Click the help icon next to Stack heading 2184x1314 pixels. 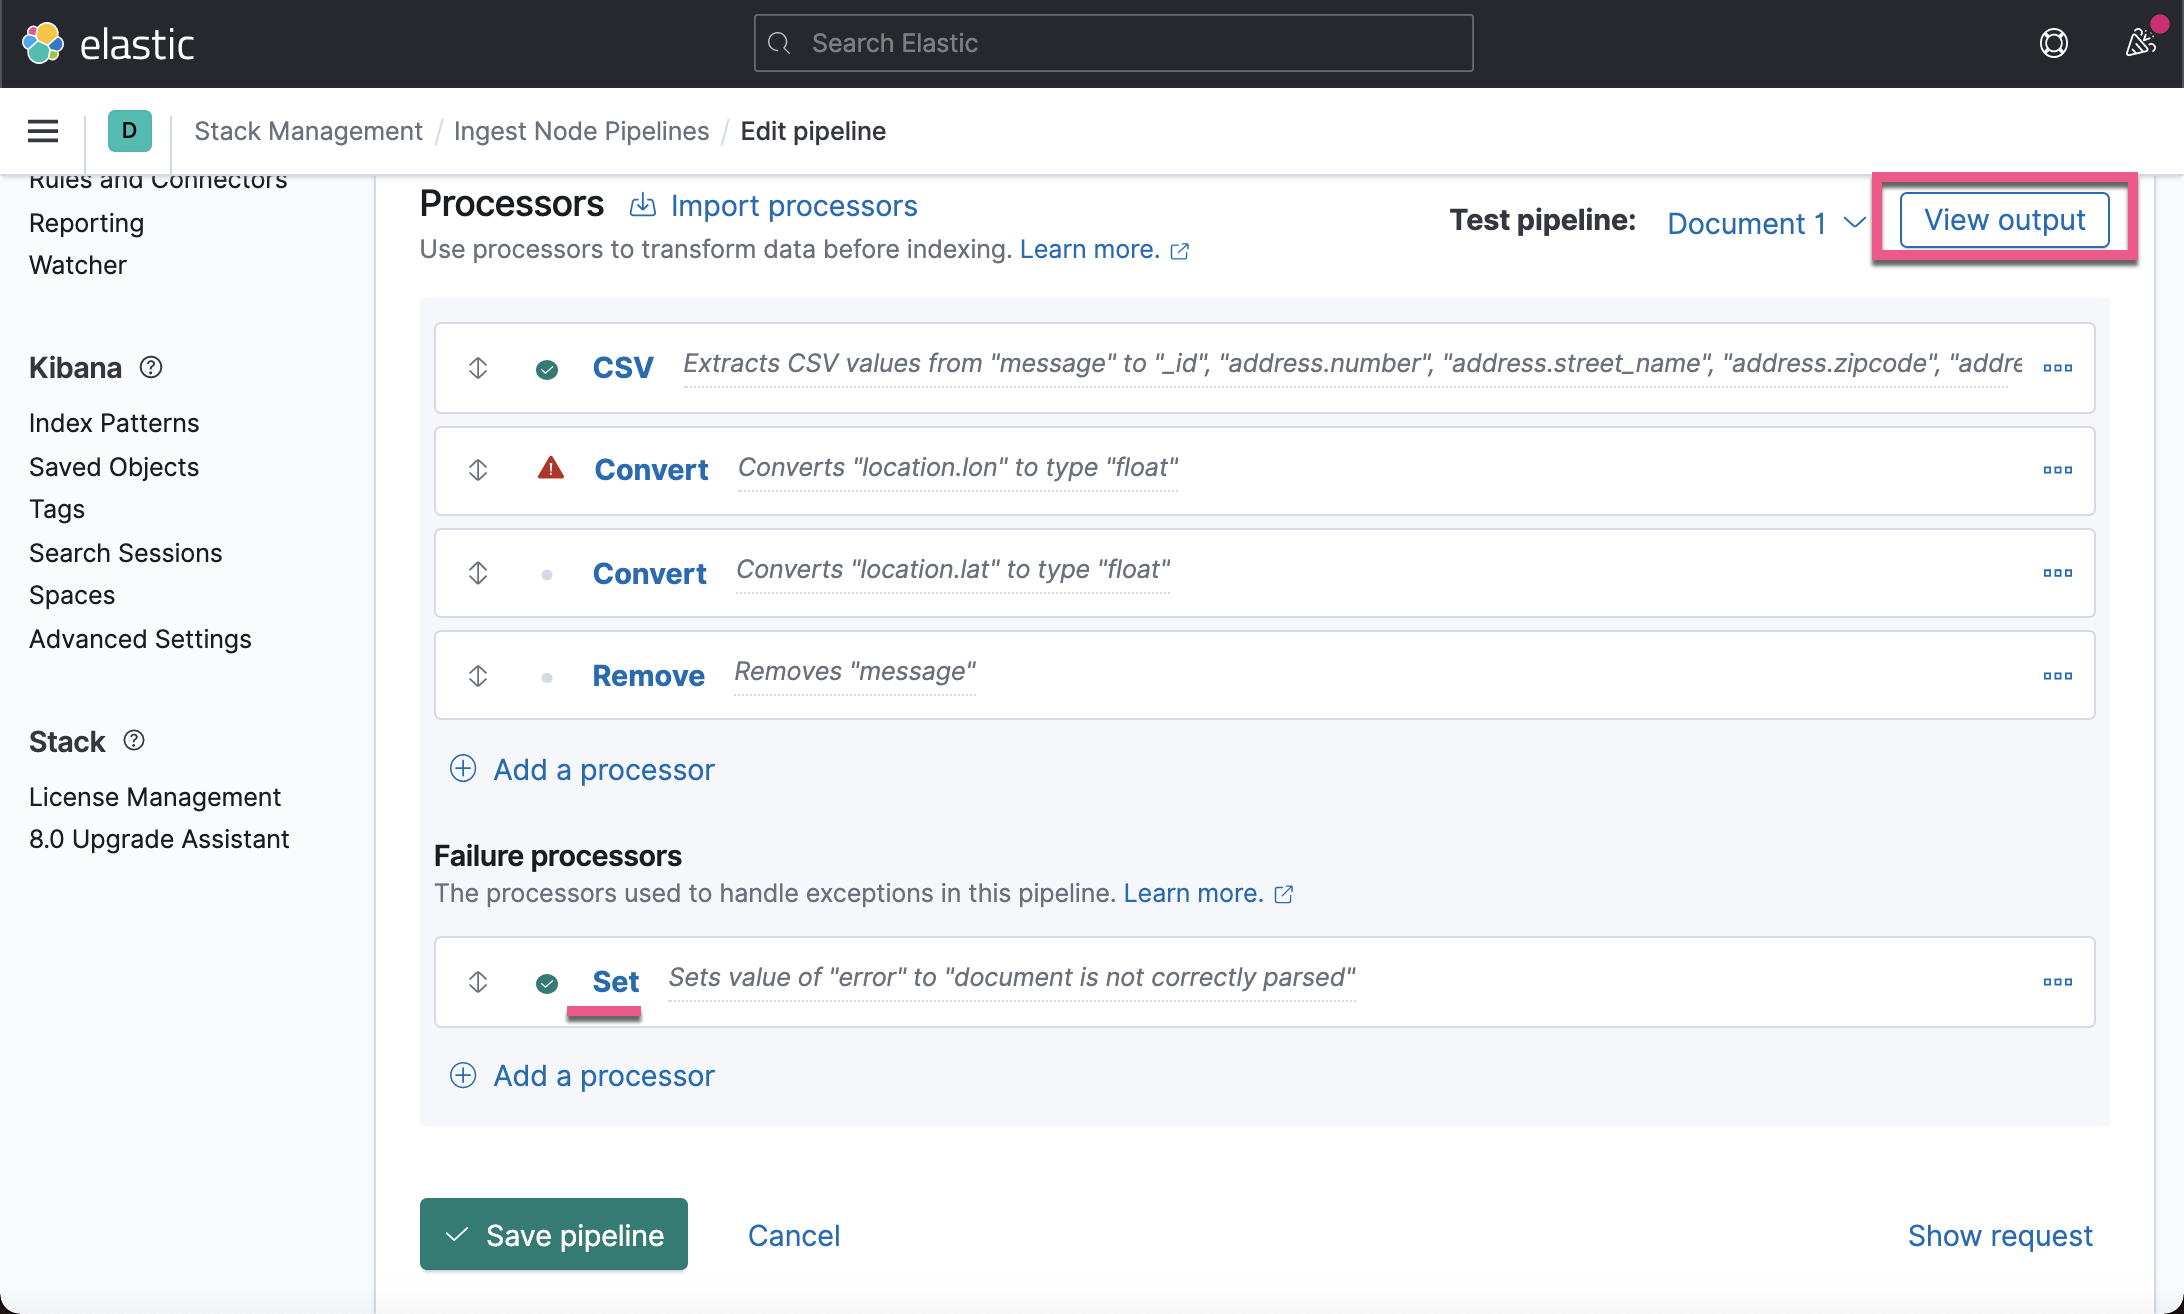click(x=133, y=741)
